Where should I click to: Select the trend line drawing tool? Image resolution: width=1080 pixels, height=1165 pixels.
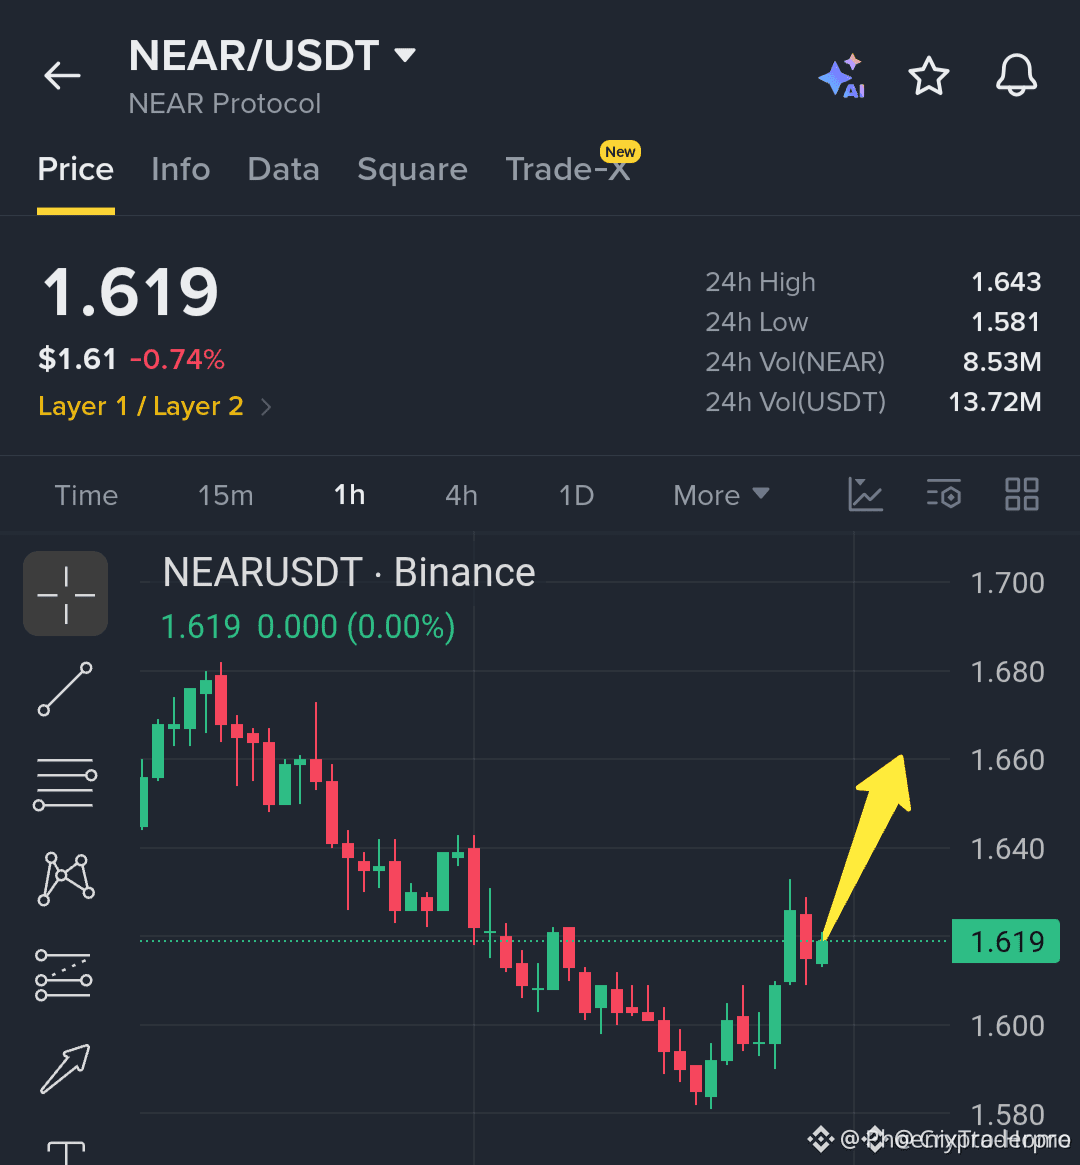point(65,689)
